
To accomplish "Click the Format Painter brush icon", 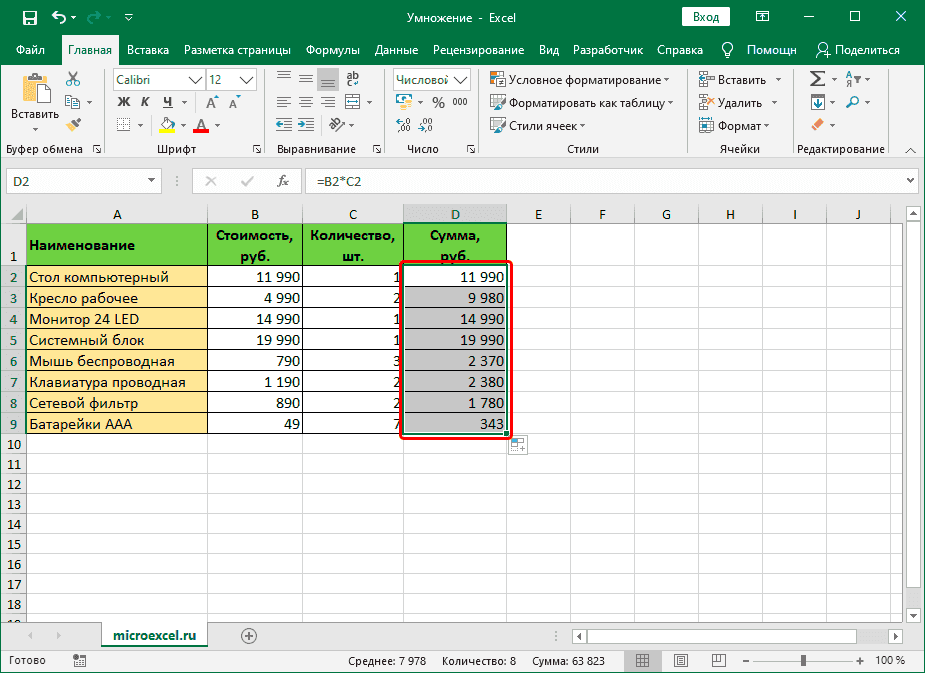I will point(73,124).
